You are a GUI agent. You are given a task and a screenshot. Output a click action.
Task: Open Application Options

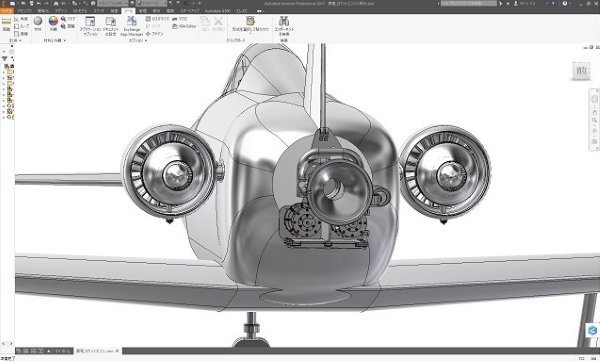pyautogui.click(x=90, y=26)
